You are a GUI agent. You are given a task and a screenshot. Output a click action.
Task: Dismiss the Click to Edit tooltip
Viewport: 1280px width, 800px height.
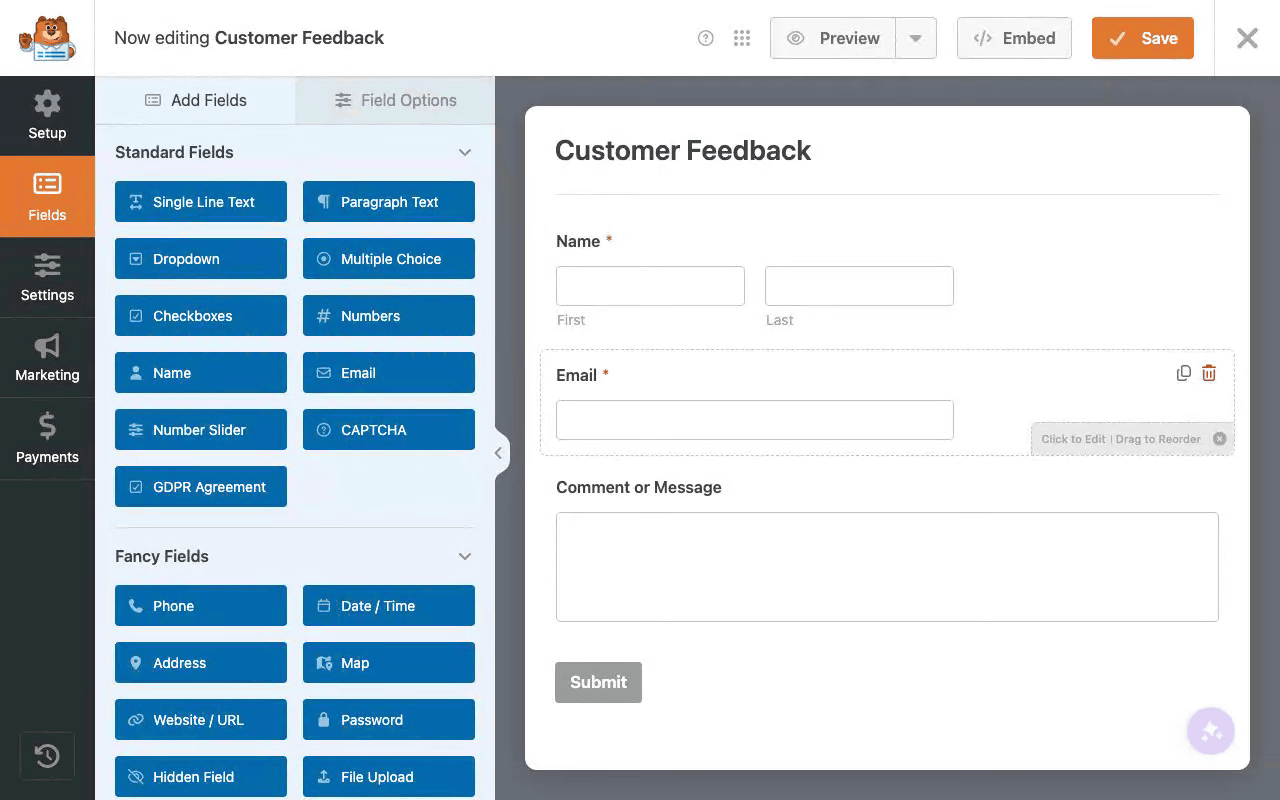point(1219,439)
